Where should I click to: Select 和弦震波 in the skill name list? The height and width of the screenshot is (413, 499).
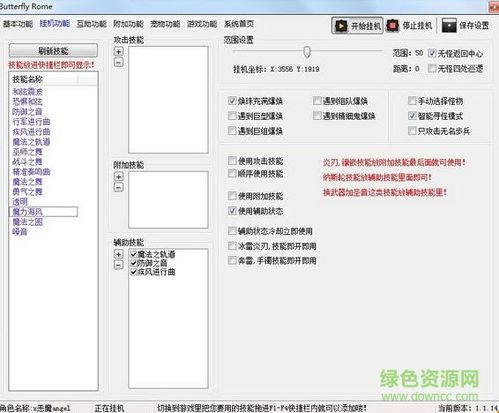click(27, 92)
